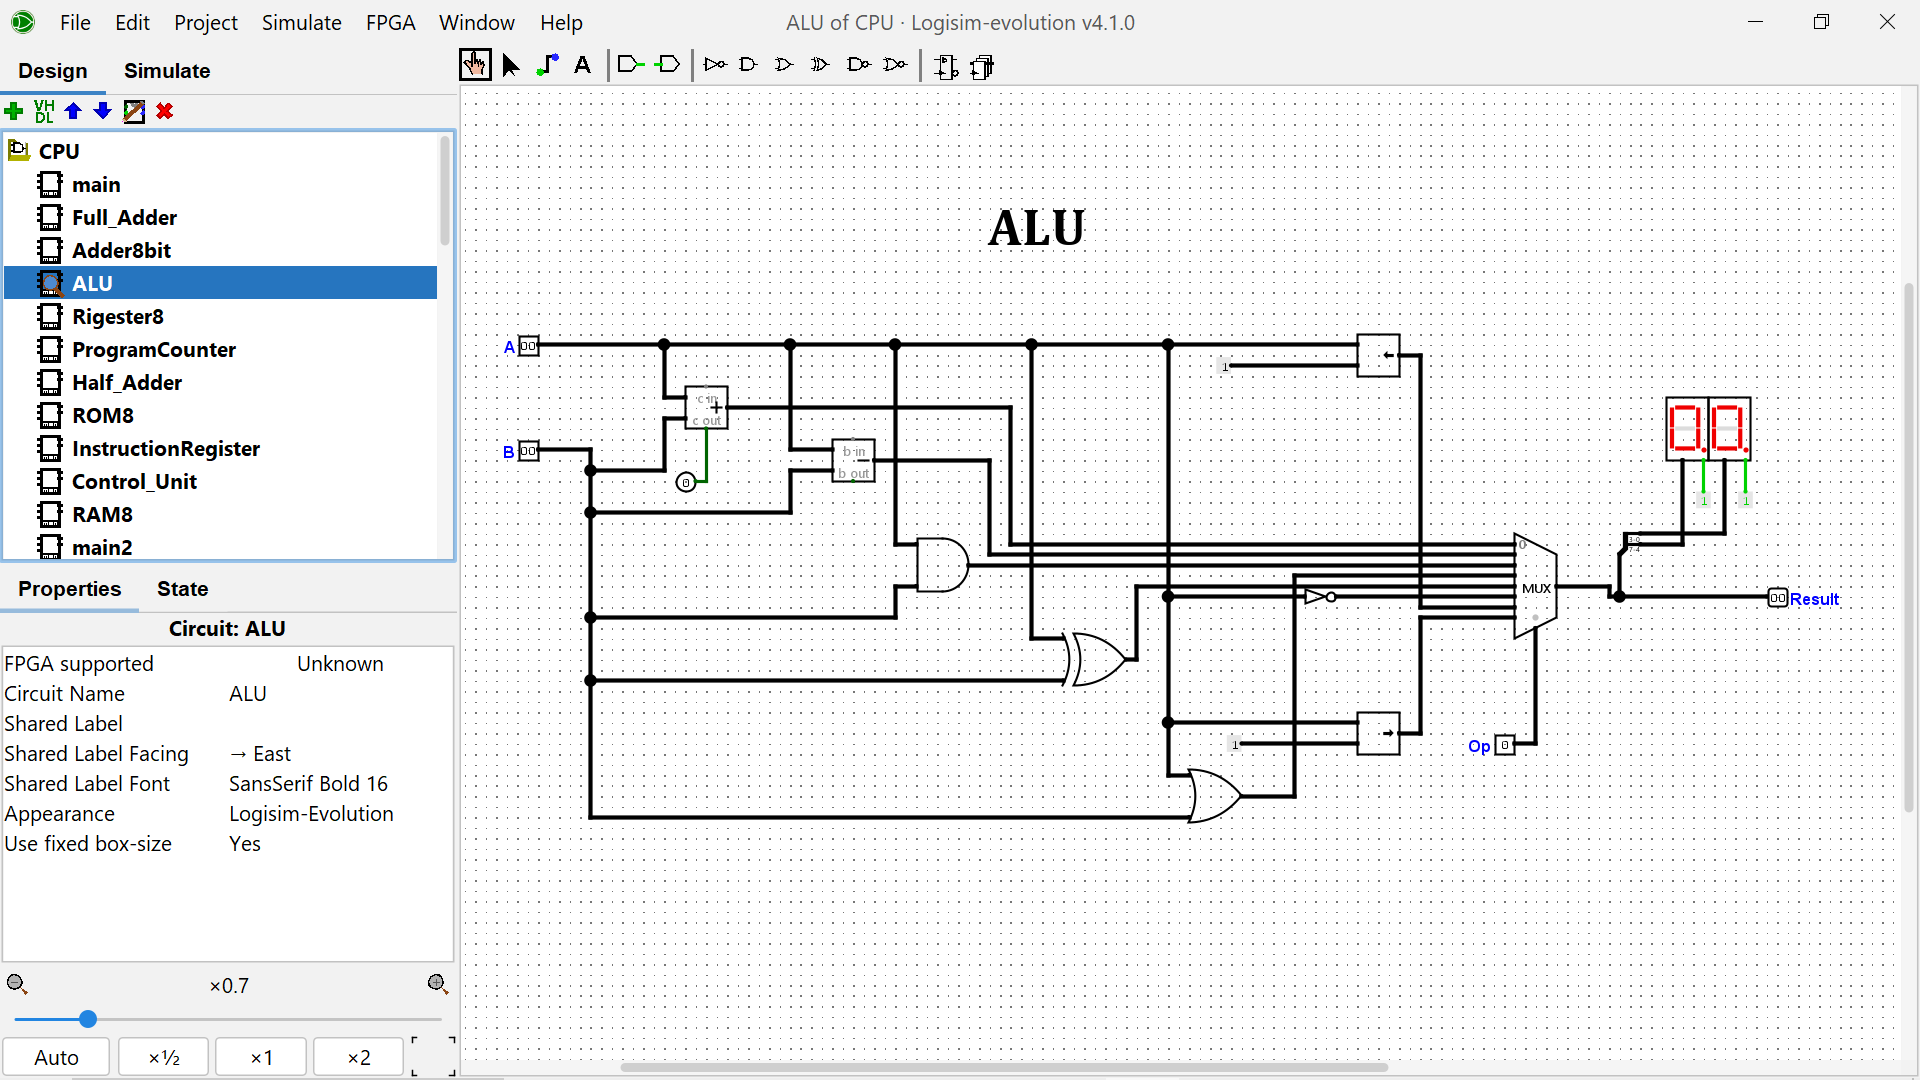Add an input pin from toolbar

point(630,65)
